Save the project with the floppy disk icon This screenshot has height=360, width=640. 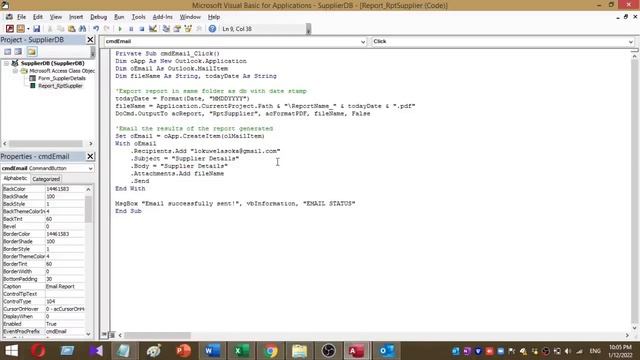click(36, 29)
